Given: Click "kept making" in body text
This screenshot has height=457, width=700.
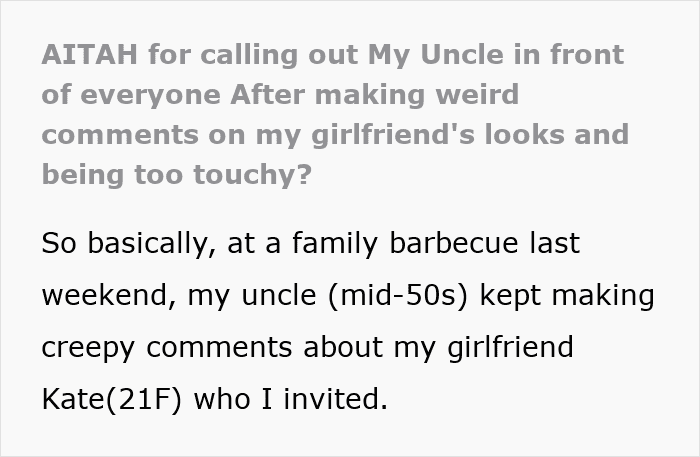Looking at the screenshot, I should point(567,297).
